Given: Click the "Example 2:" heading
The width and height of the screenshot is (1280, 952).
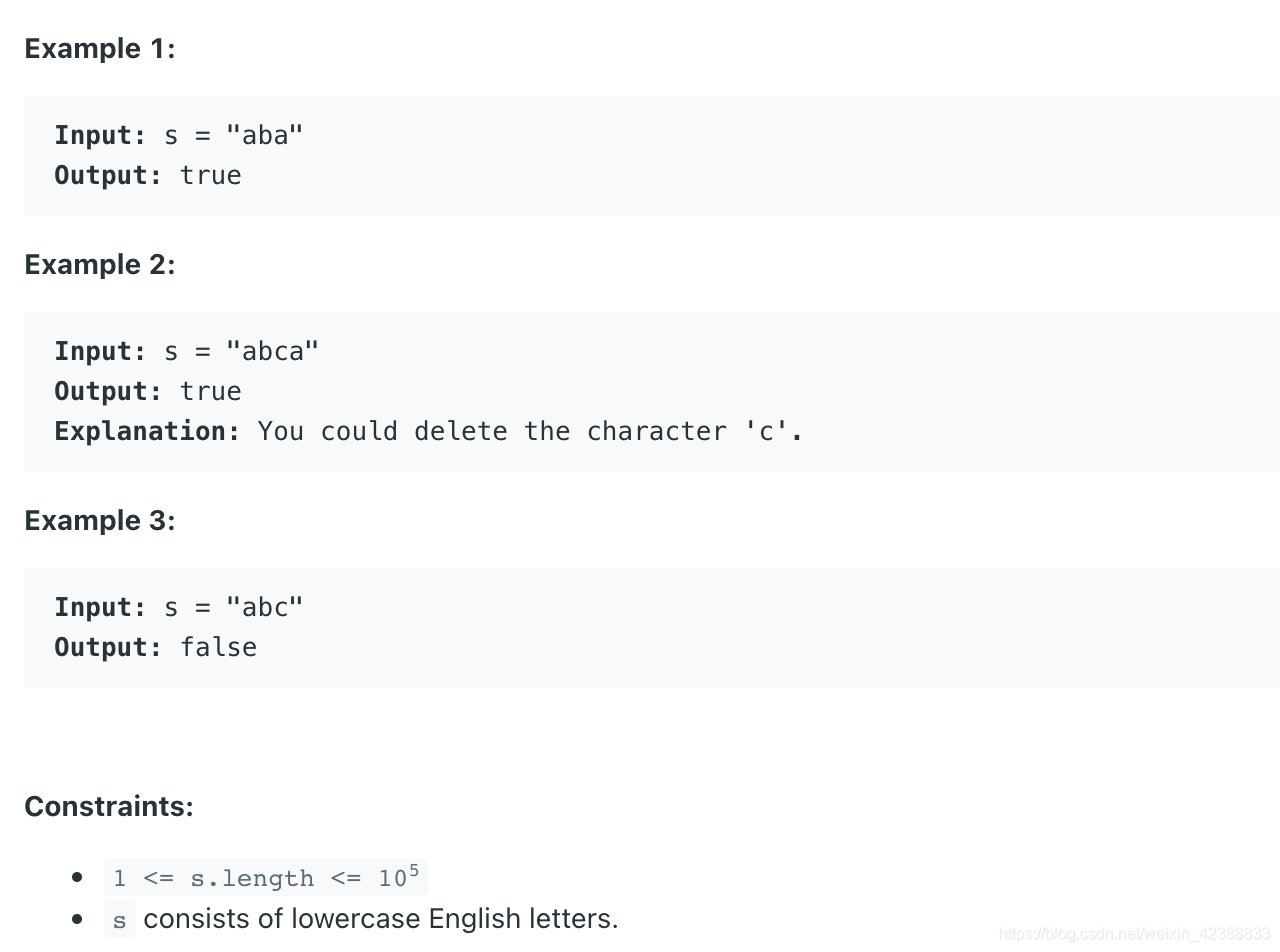Looking at the screenshot, I should (x=100, y=265).
